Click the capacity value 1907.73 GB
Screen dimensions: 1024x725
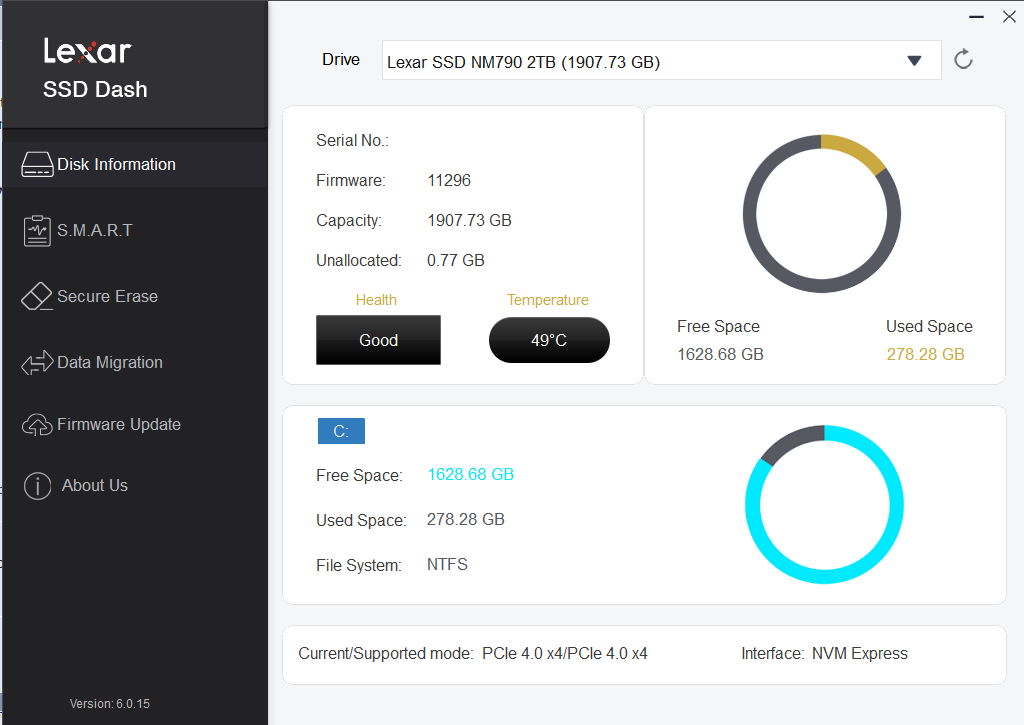[x=469, y=220]
